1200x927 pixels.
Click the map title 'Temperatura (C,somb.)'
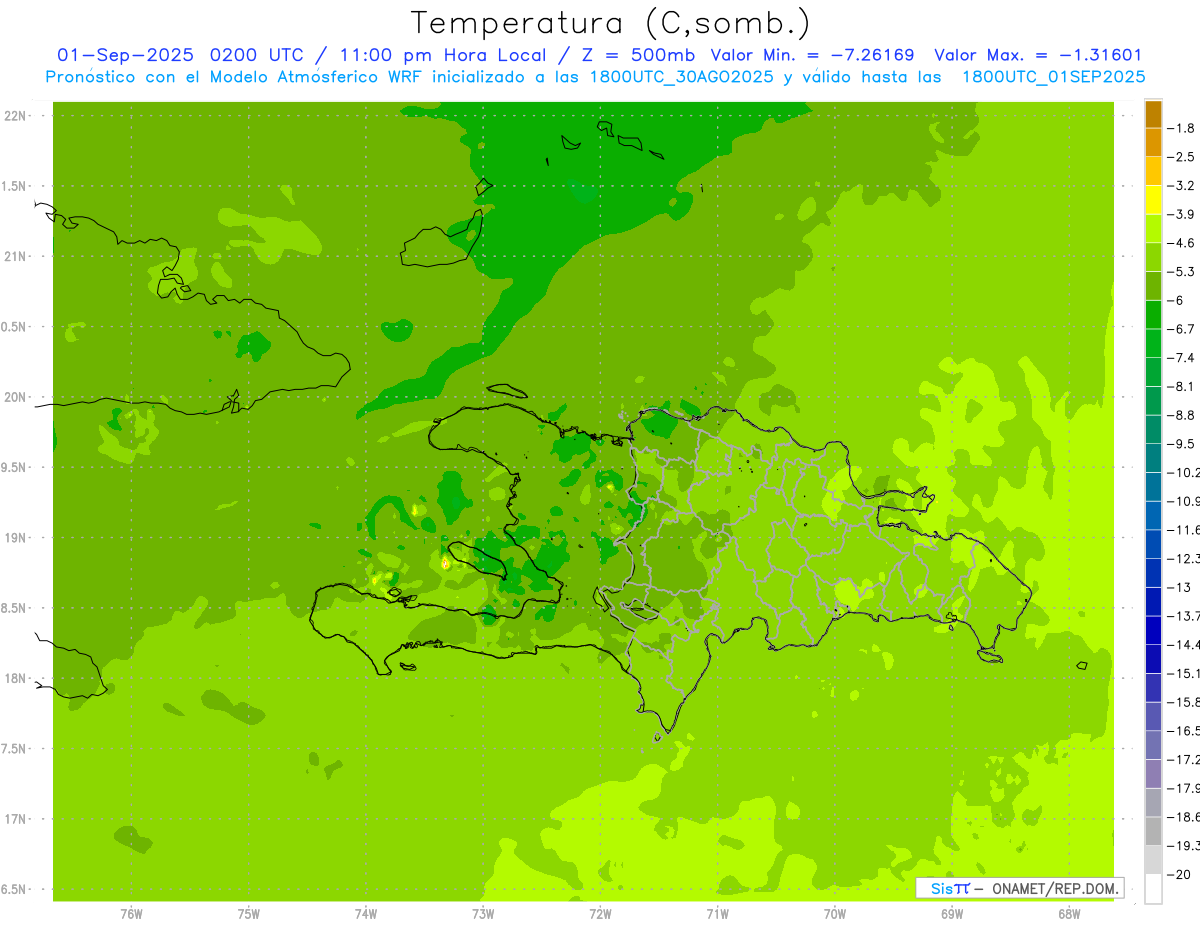click(611, 23)
